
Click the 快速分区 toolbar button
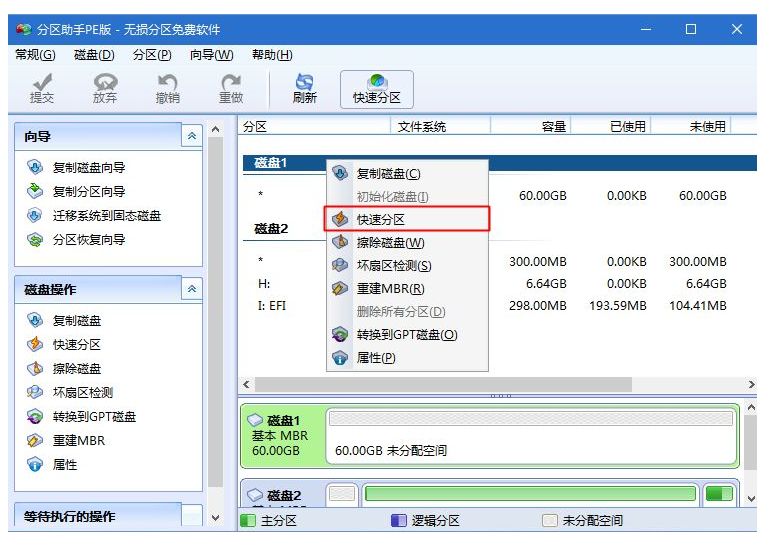pos(376,88)
